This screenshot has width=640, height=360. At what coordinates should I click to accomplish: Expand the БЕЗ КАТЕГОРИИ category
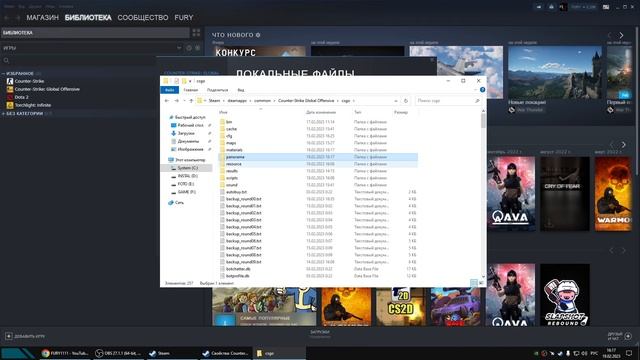3,113
